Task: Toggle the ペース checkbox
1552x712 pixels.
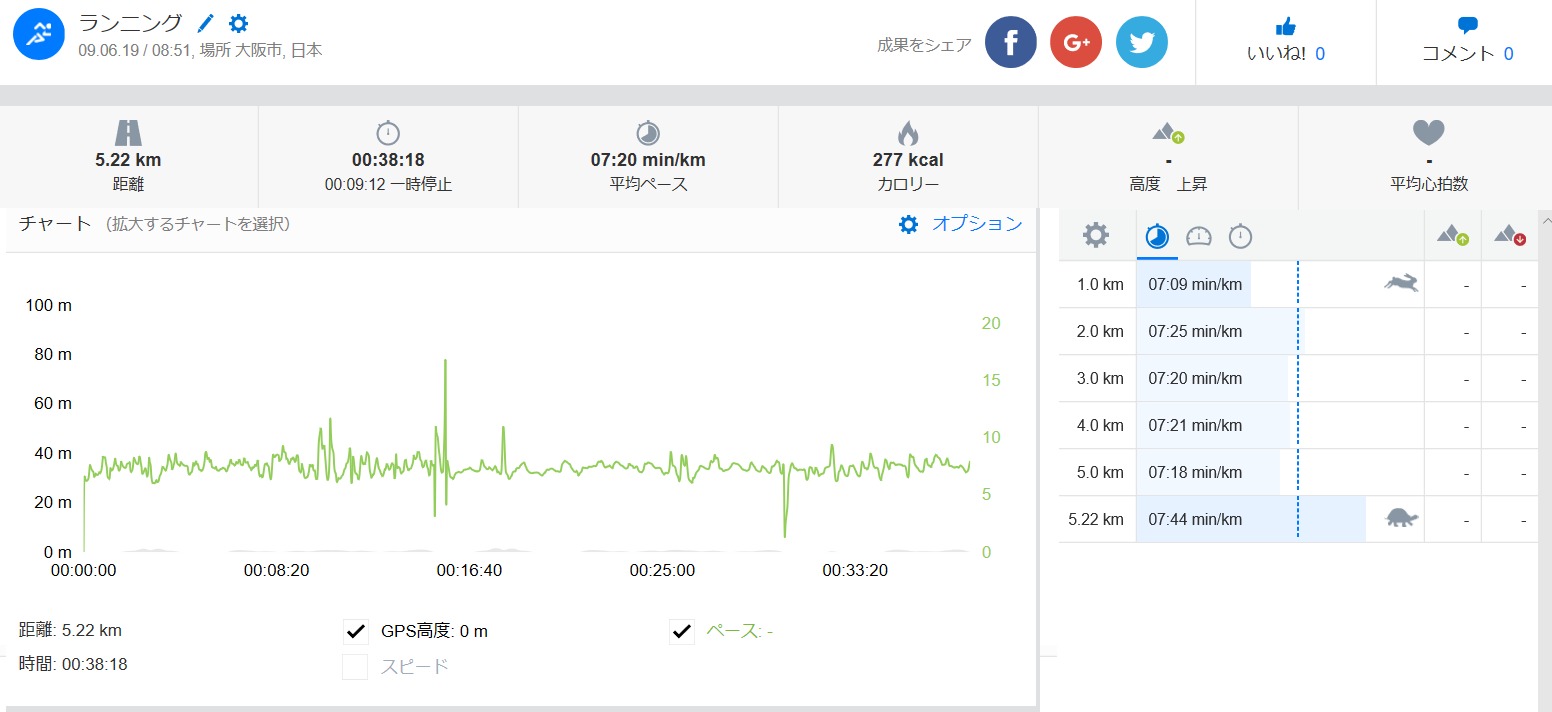Action: pos(682,631)
